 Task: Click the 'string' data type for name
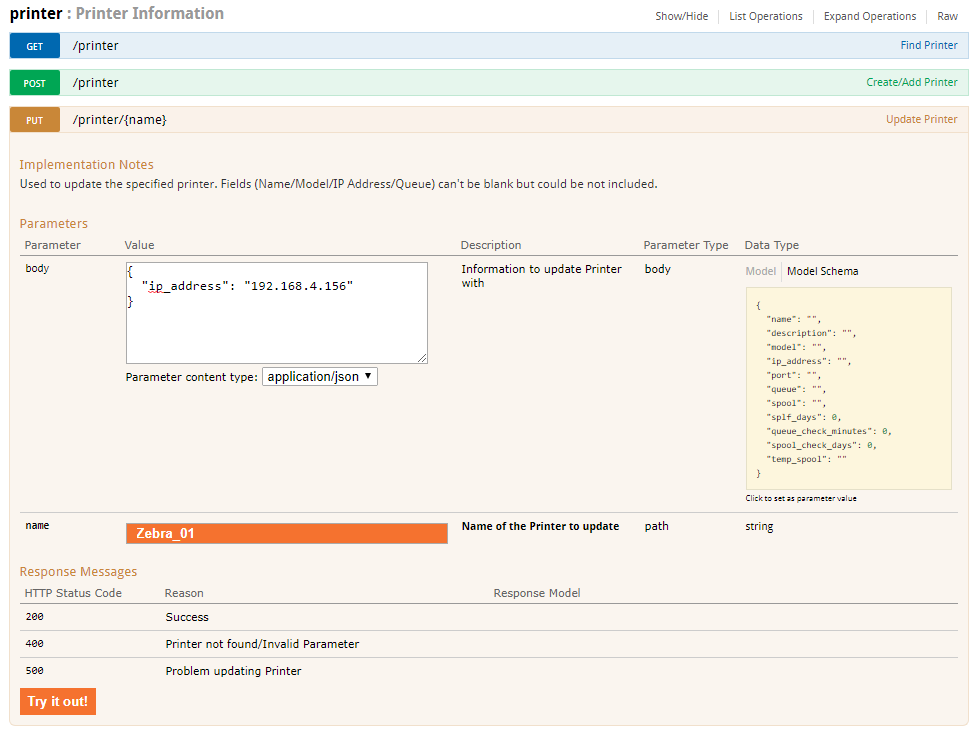(759, 526)
